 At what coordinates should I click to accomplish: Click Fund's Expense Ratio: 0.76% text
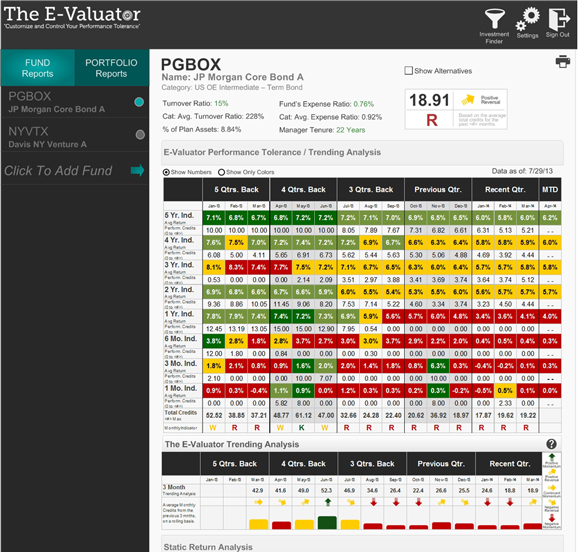click(x=326, y=104)
